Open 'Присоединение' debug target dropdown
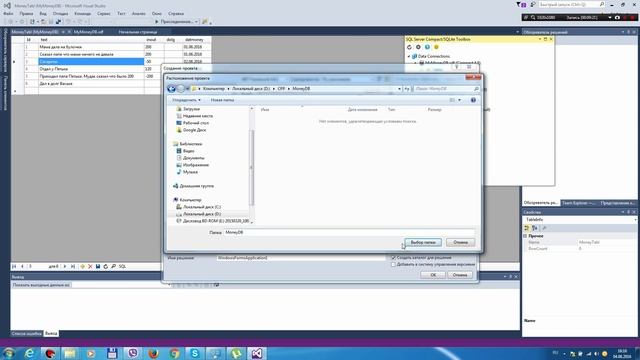 point(196,22)
